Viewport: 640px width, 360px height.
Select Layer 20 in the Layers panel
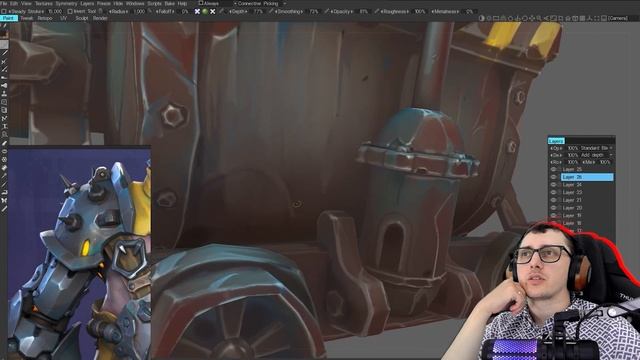tap(587, 208)
